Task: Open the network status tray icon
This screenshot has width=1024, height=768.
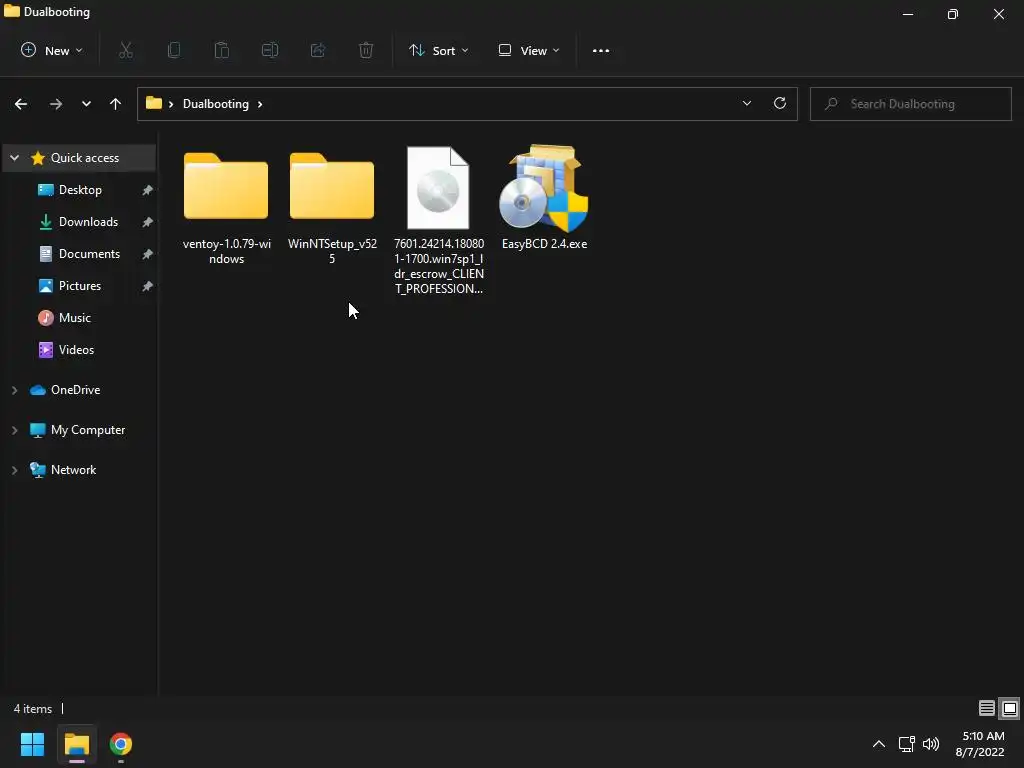Action: click(x=906, y=744)
